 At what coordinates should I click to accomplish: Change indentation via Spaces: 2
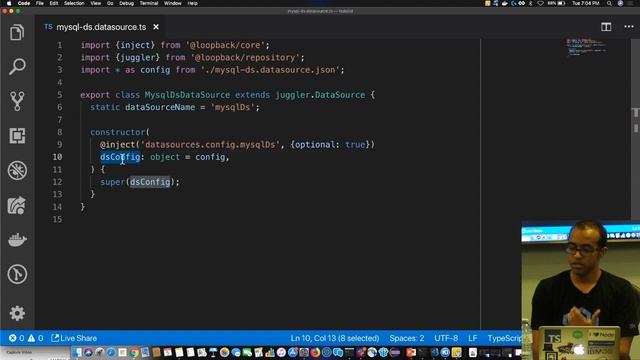pyautogui.click(x=407, y=338)
